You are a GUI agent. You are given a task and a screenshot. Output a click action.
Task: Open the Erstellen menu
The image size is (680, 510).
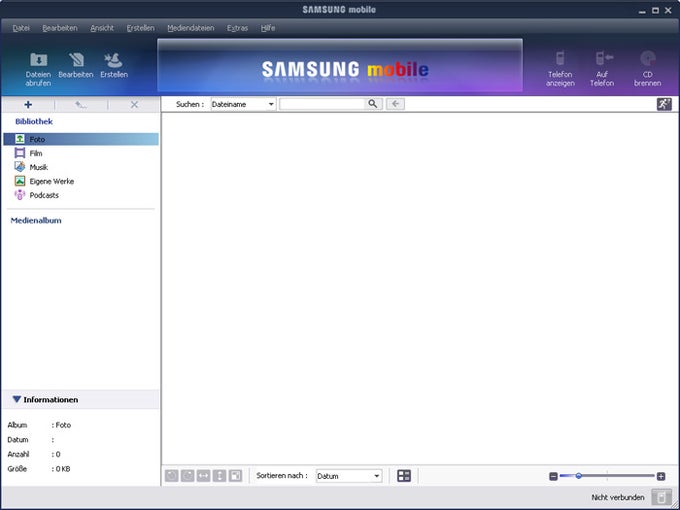[x=141, y=28]
